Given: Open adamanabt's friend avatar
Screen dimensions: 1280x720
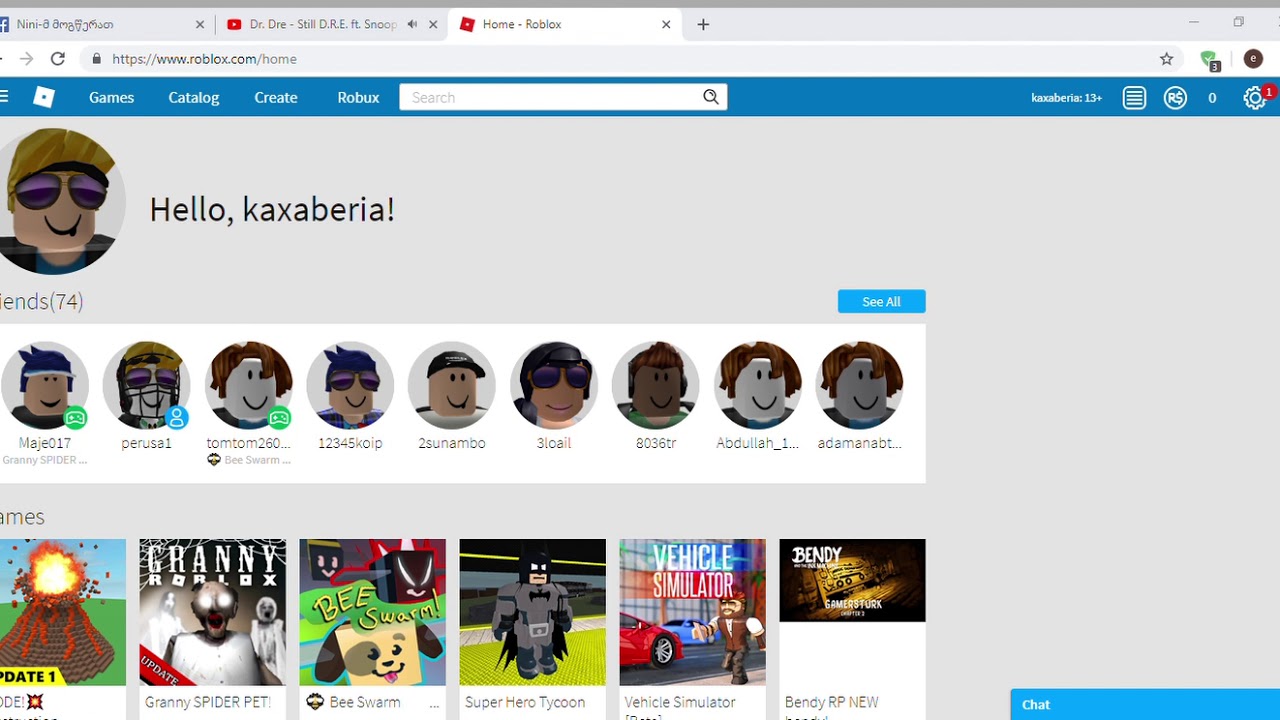Looking at the screenshot, I should [x=860, y=386].
